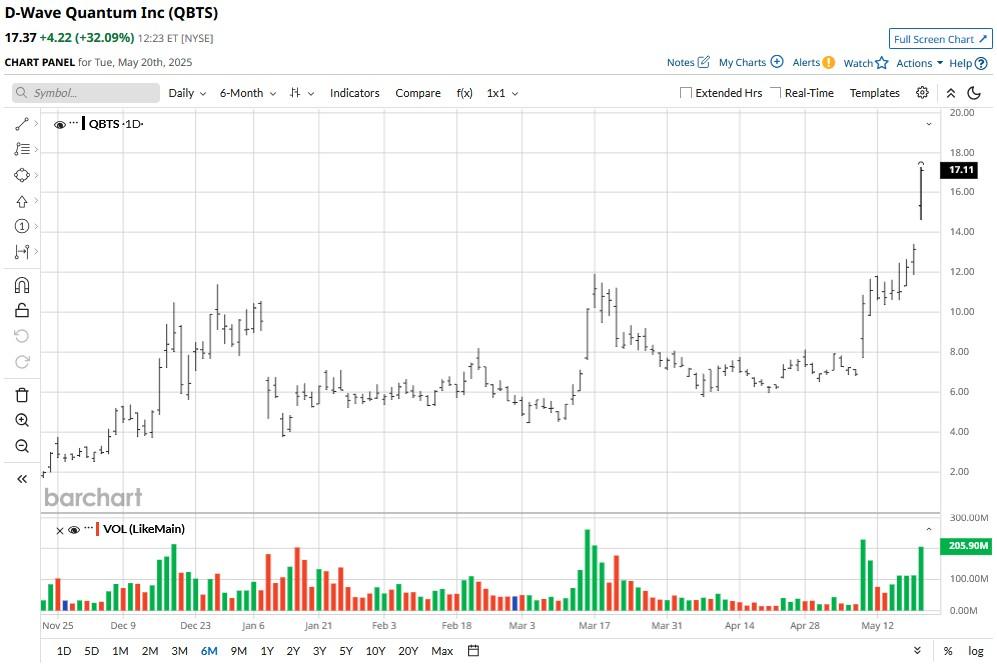Open the Actions dropdown menu
Image resolution: width=997 pixels, height=668 pixels.
(919, 63)
